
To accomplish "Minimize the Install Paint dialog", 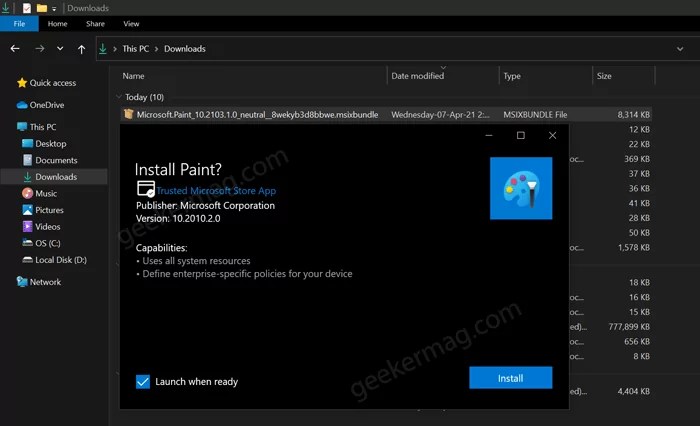I will [489, 135].
